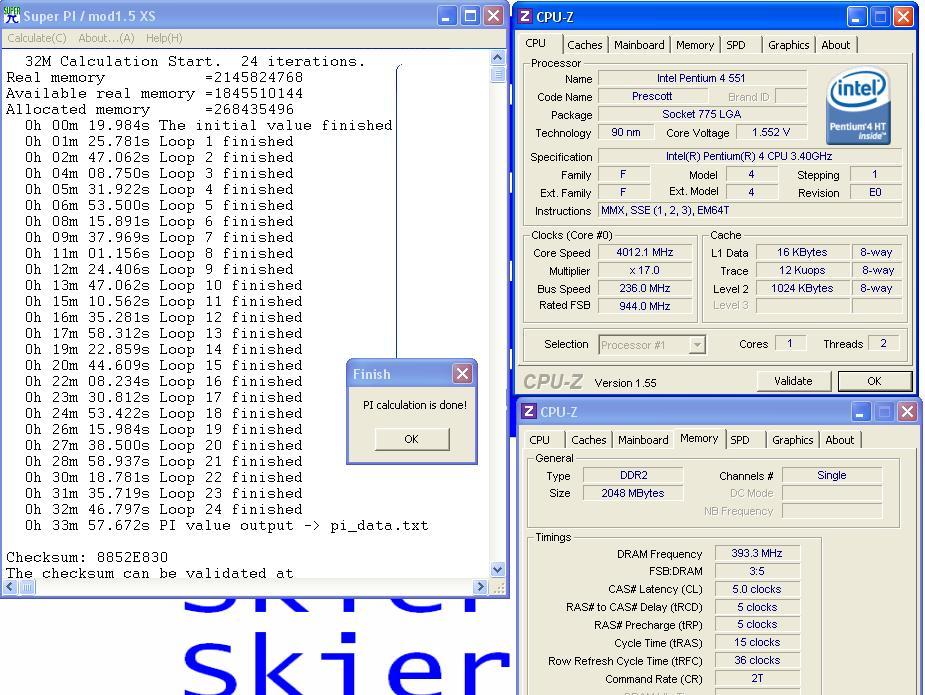Screen dimensions: 925x695
Task: Click the memory Type value DDR2
Action: click(x=634, y=475)
